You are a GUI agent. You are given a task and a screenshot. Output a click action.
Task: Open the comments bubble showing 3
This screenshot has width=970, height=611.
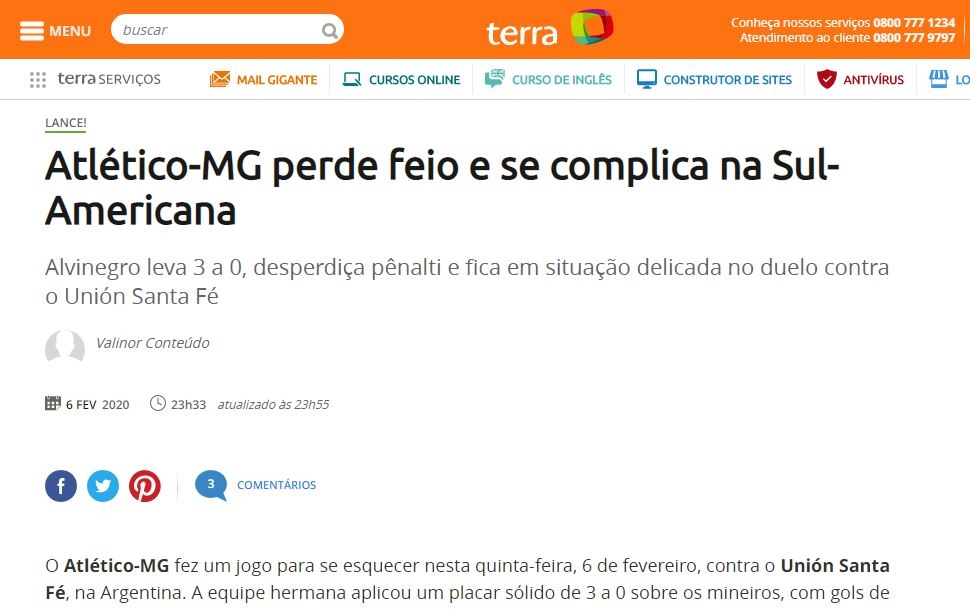click(x=210, y=485)
